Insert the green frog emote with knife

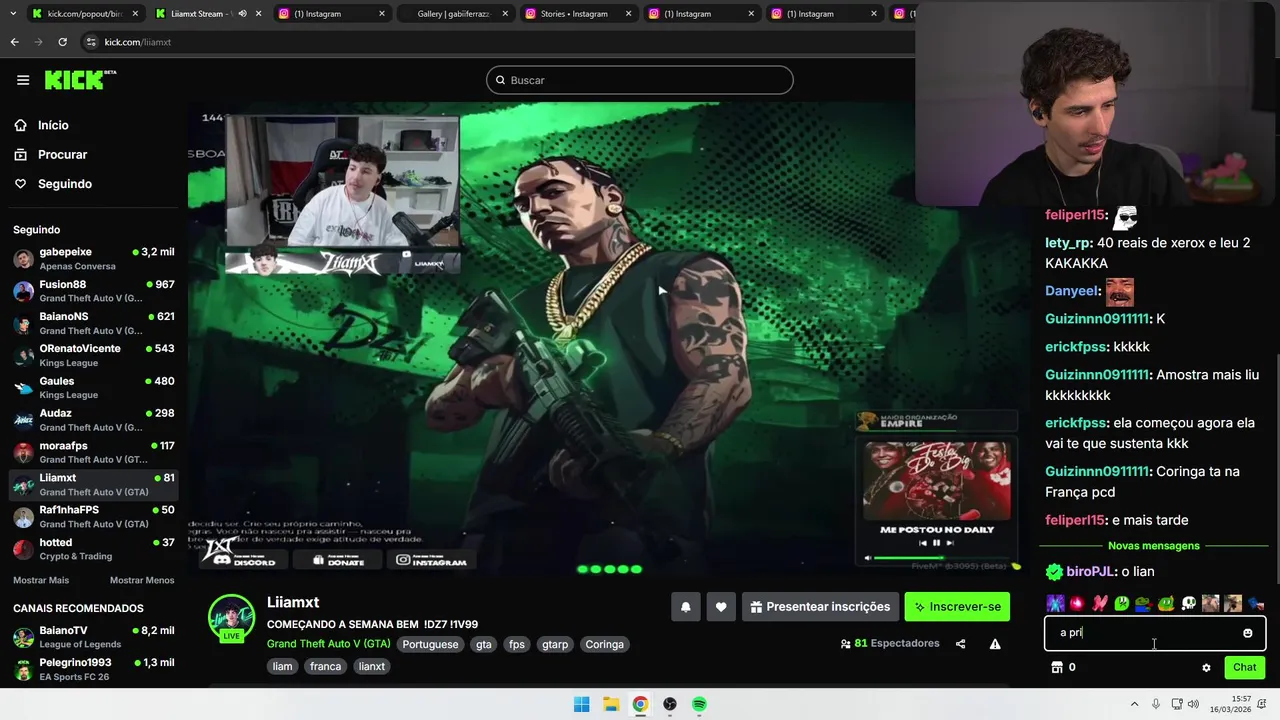pyautogui.click(x=1166, y=603)
